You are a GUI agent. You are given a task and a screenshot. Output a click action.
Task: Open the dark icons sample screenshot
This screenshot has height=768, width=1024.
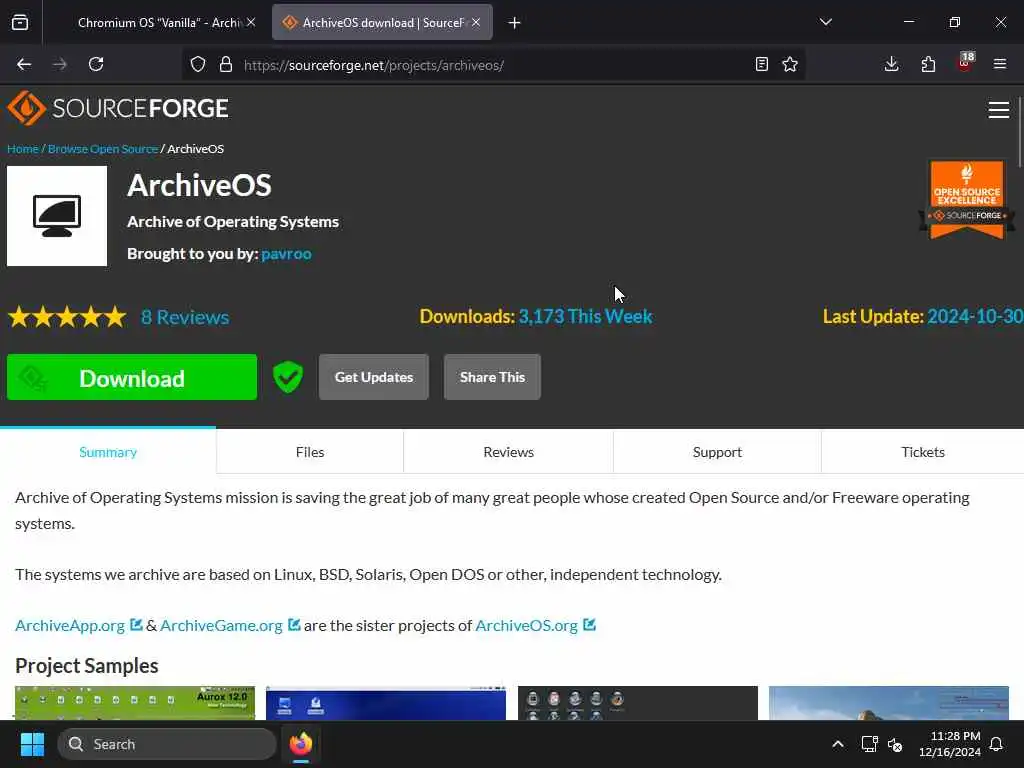click(x=638, y=703)
